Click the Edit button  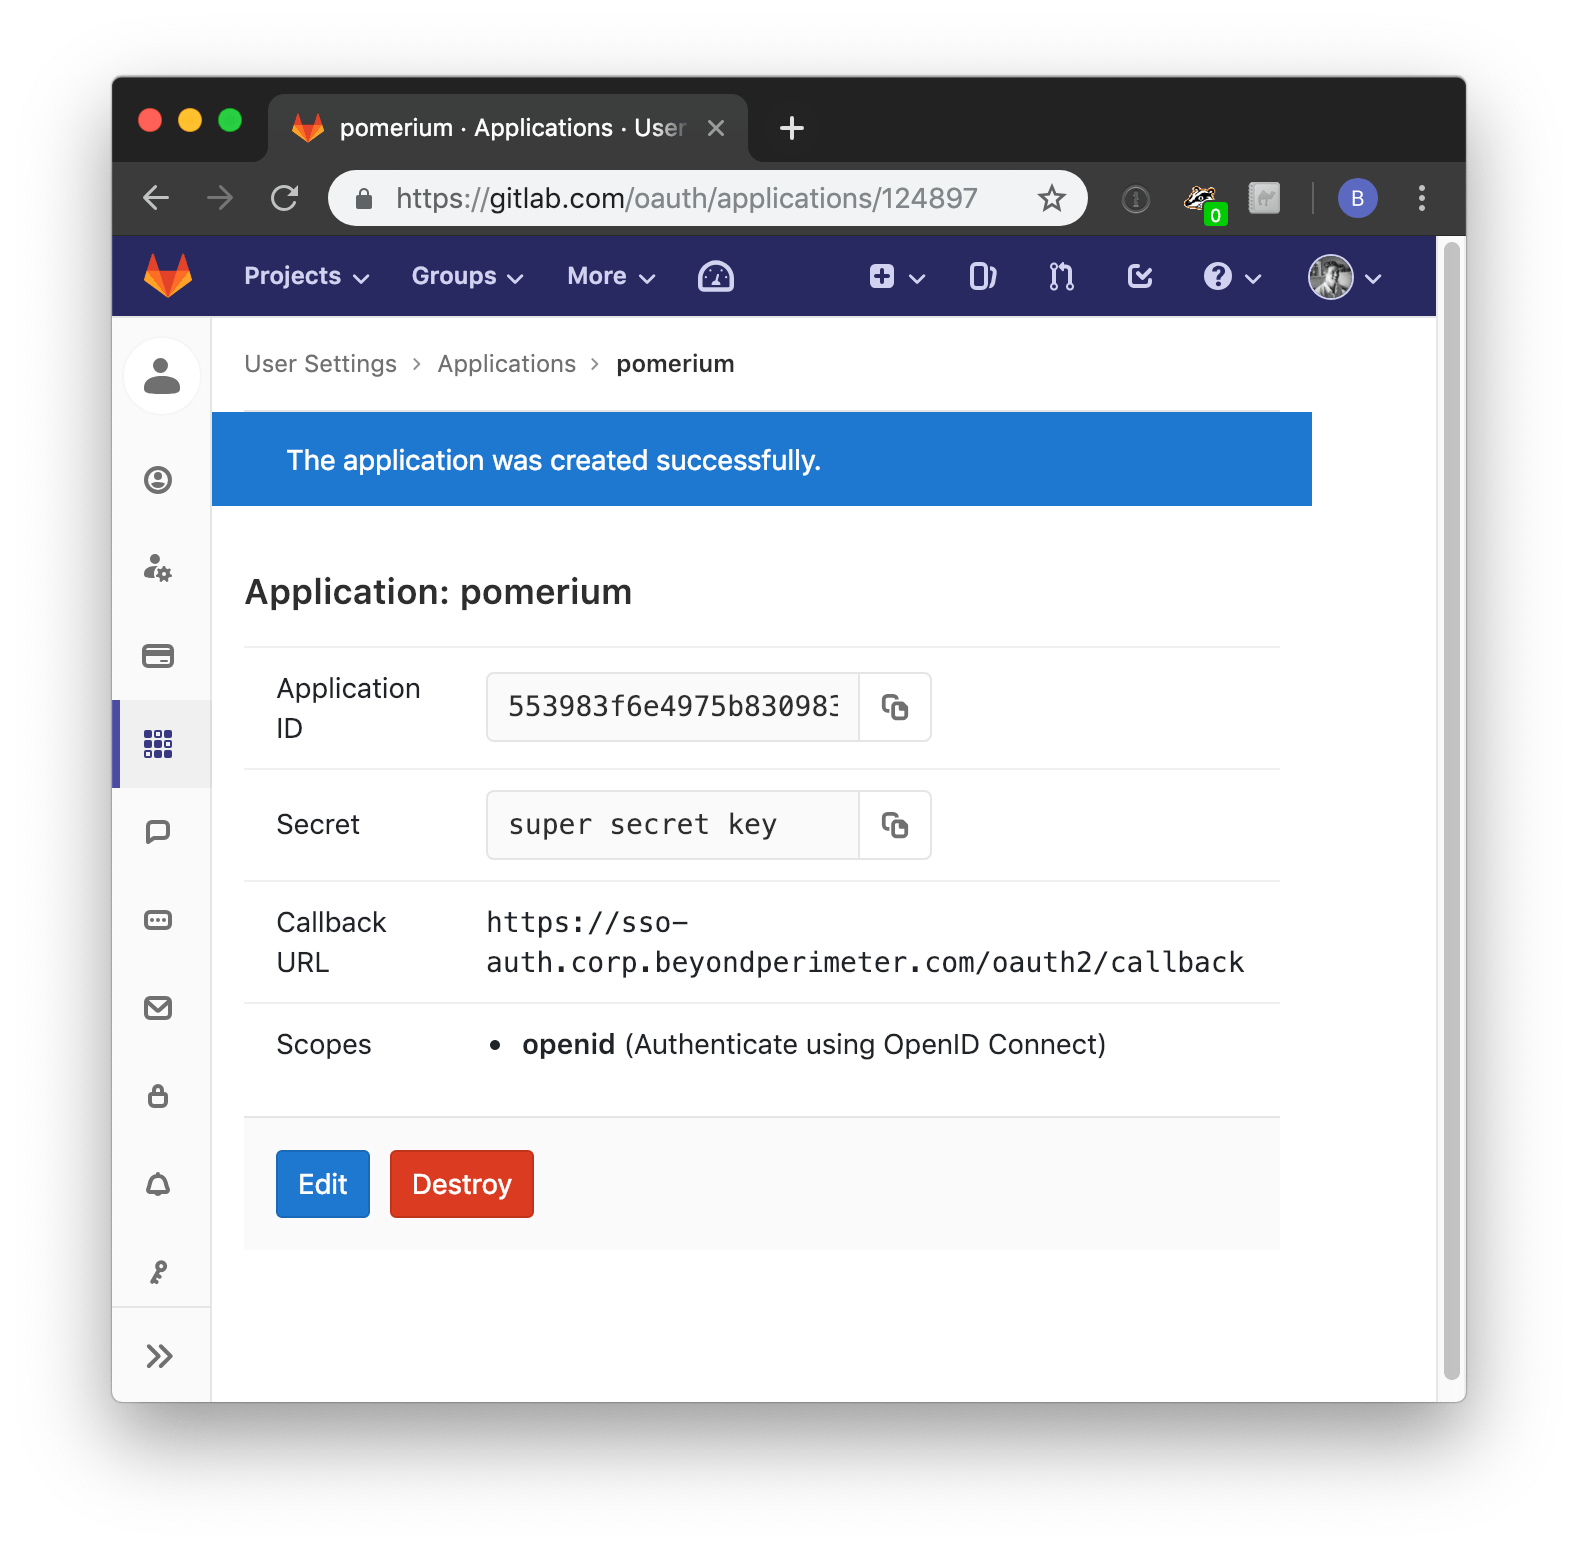point(323,1184)
